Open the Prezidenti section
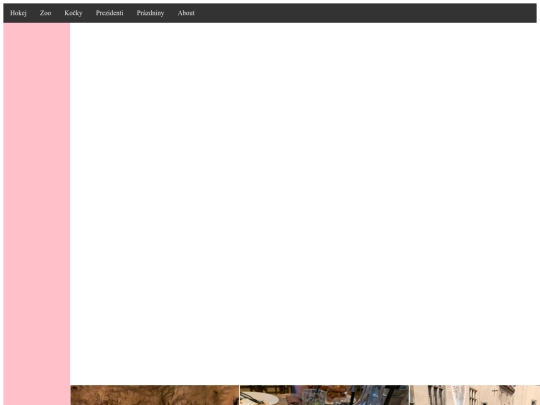This screenshot has height=405, width=540. pos(109,13)
